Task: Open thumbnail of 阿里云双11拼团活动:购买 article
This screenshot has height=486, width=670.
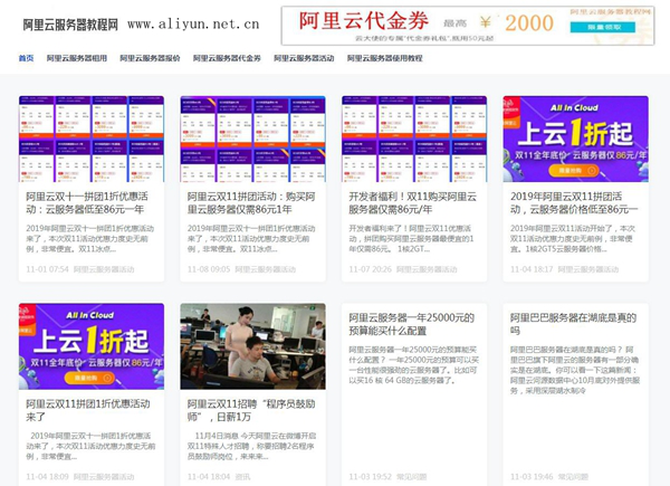Action: coord(253,139)
